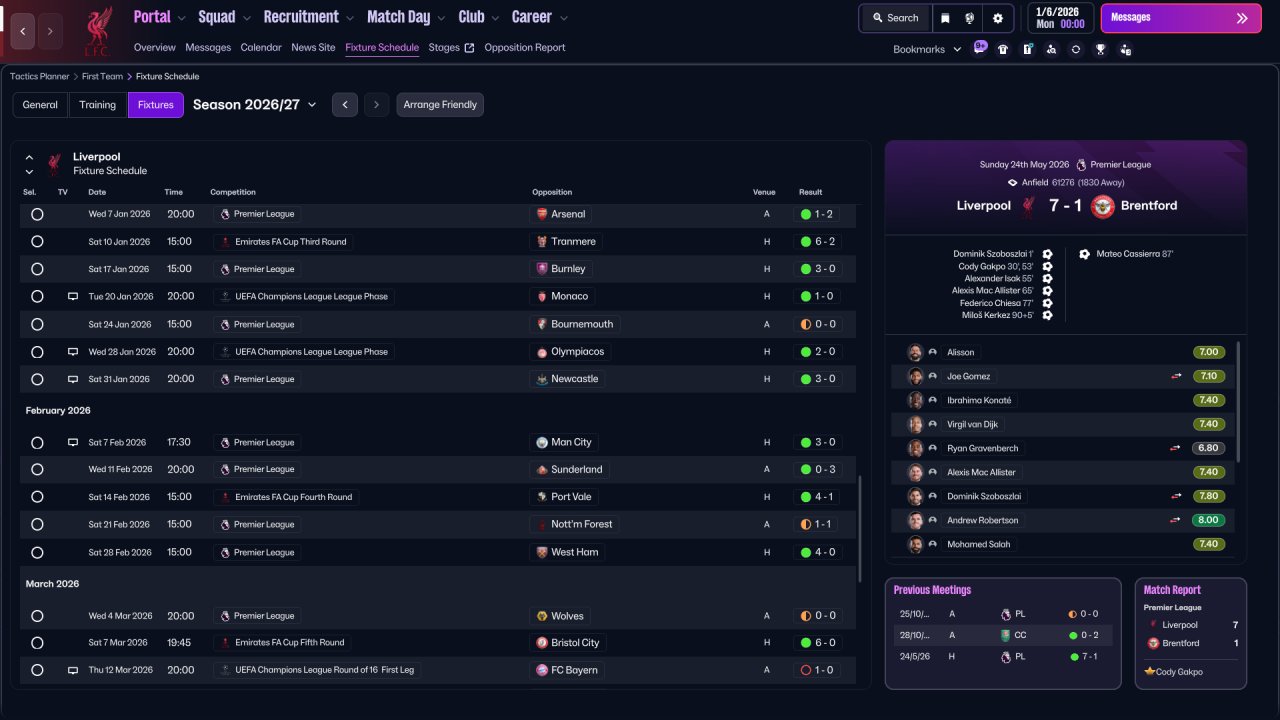Click the substitution icon next to Andrew Robertson

pyautogui.click(x=1177, y=521)
